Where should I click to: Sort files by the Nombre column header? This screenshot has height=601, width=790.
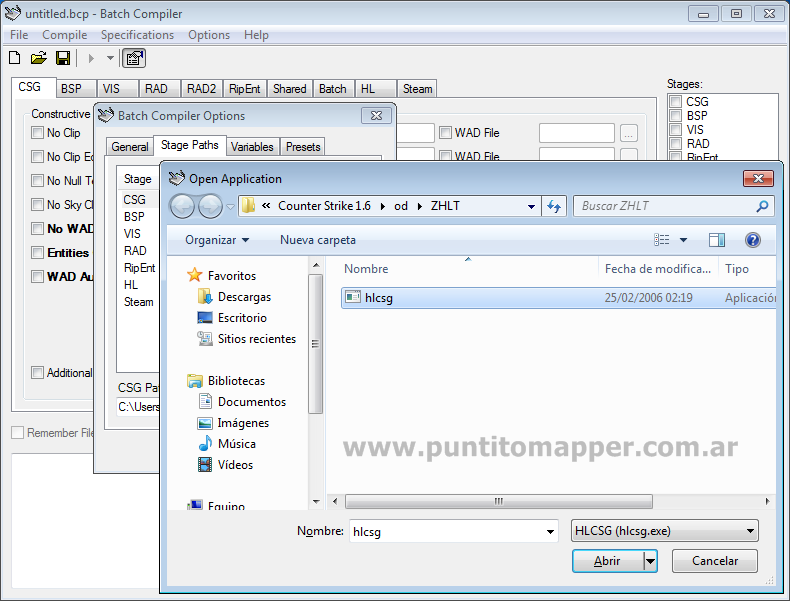(x=366, y=269)
